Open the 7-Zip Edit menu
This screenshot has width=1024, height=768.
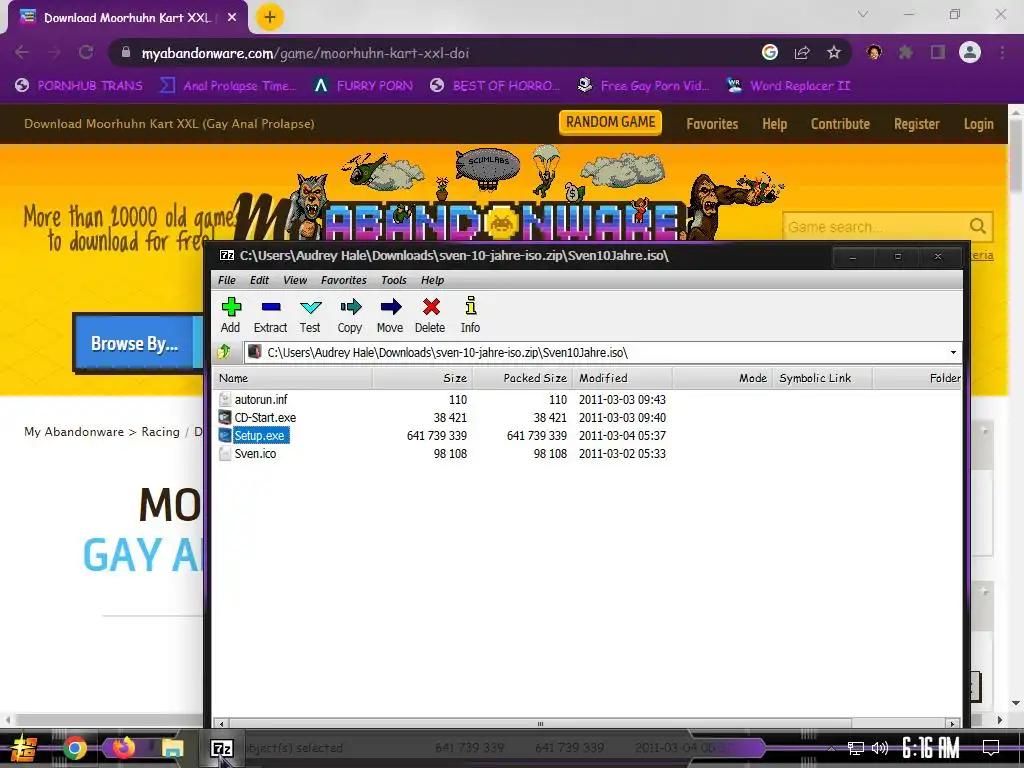point(259,280)
